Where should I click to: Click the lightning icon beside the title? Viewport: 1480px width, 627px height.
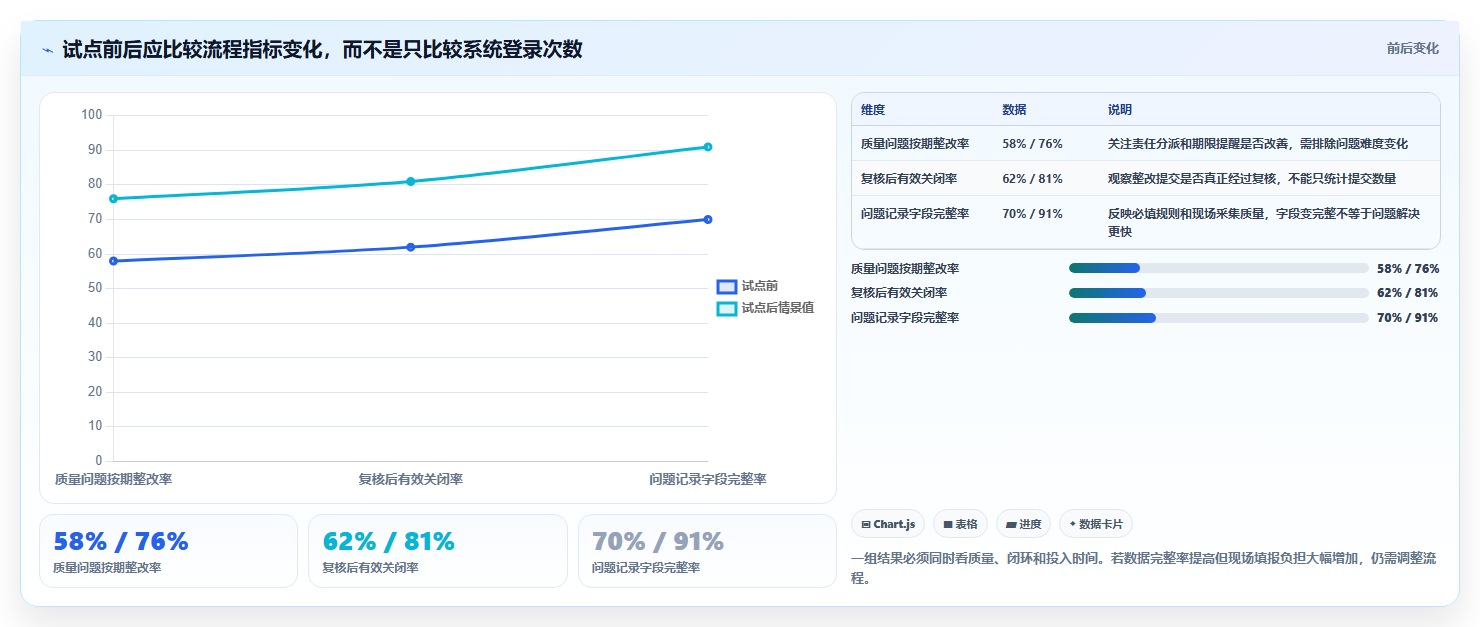[x=47, y=50]
